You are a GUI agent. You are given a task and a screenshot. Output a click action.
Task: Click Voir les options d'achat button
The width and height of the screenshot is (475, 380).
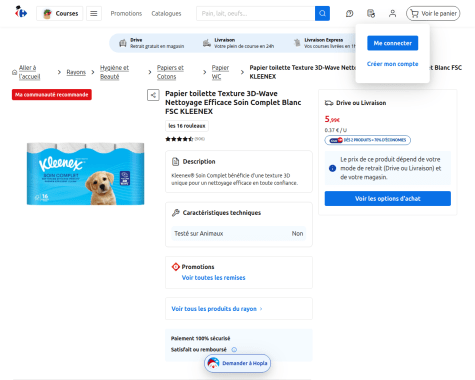pos(388,198)
